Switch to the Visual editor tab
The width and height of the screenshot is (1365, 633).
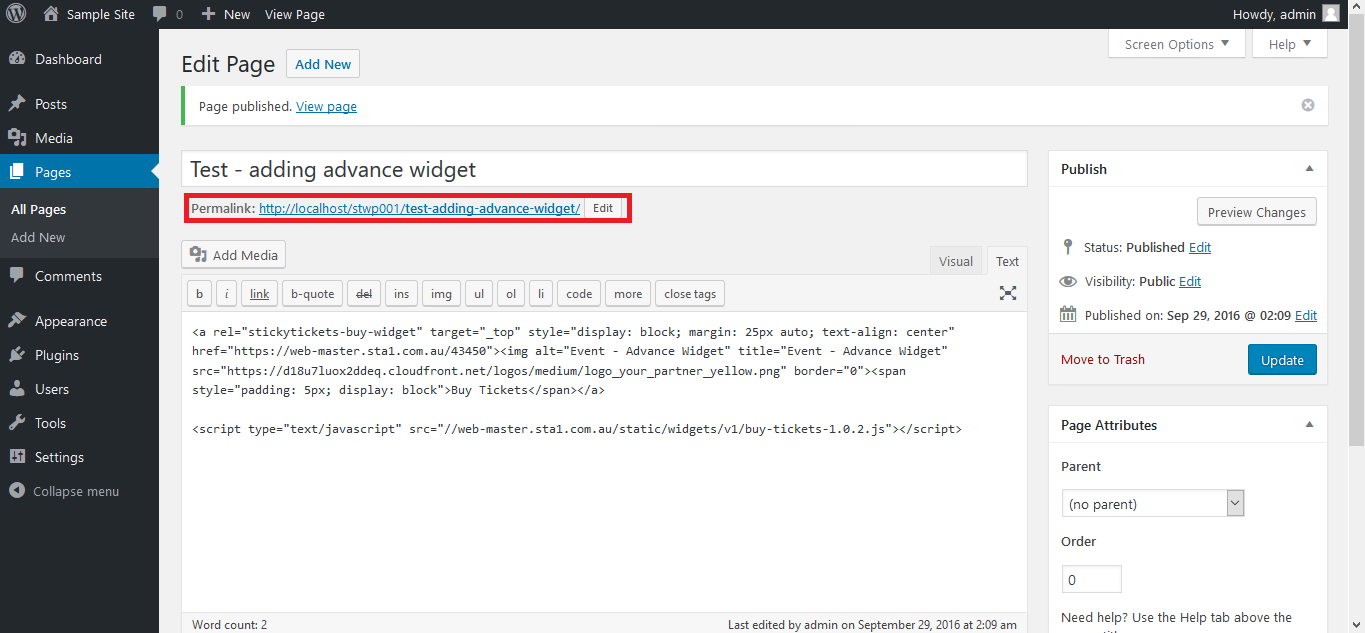[956, 261]
